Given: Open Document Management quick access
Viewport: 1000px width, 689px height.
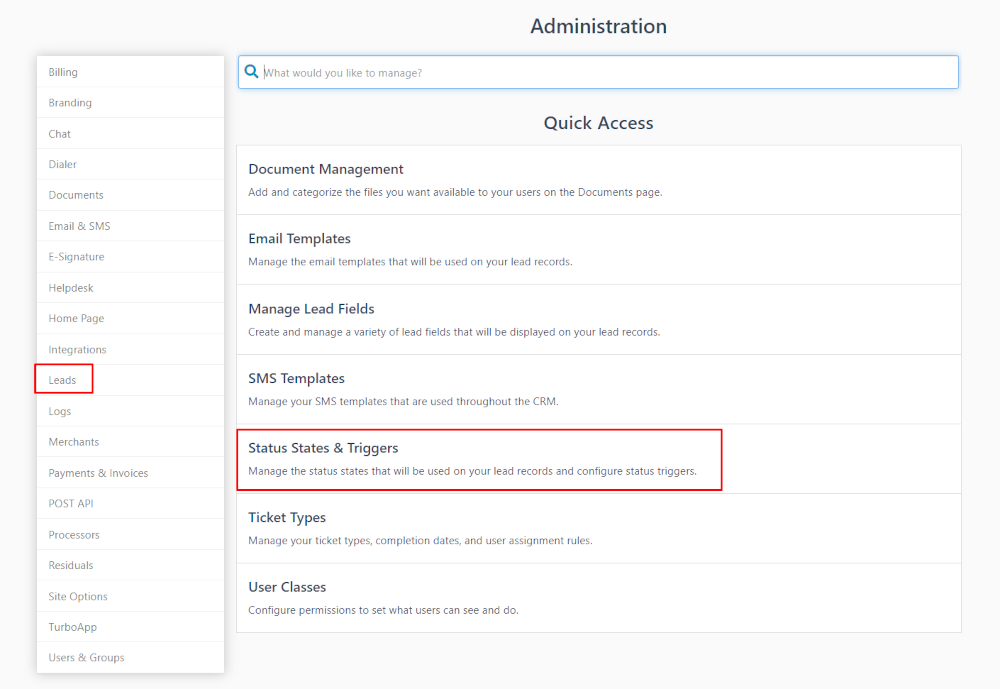Looking at the screenshot, I should (598, 180).
